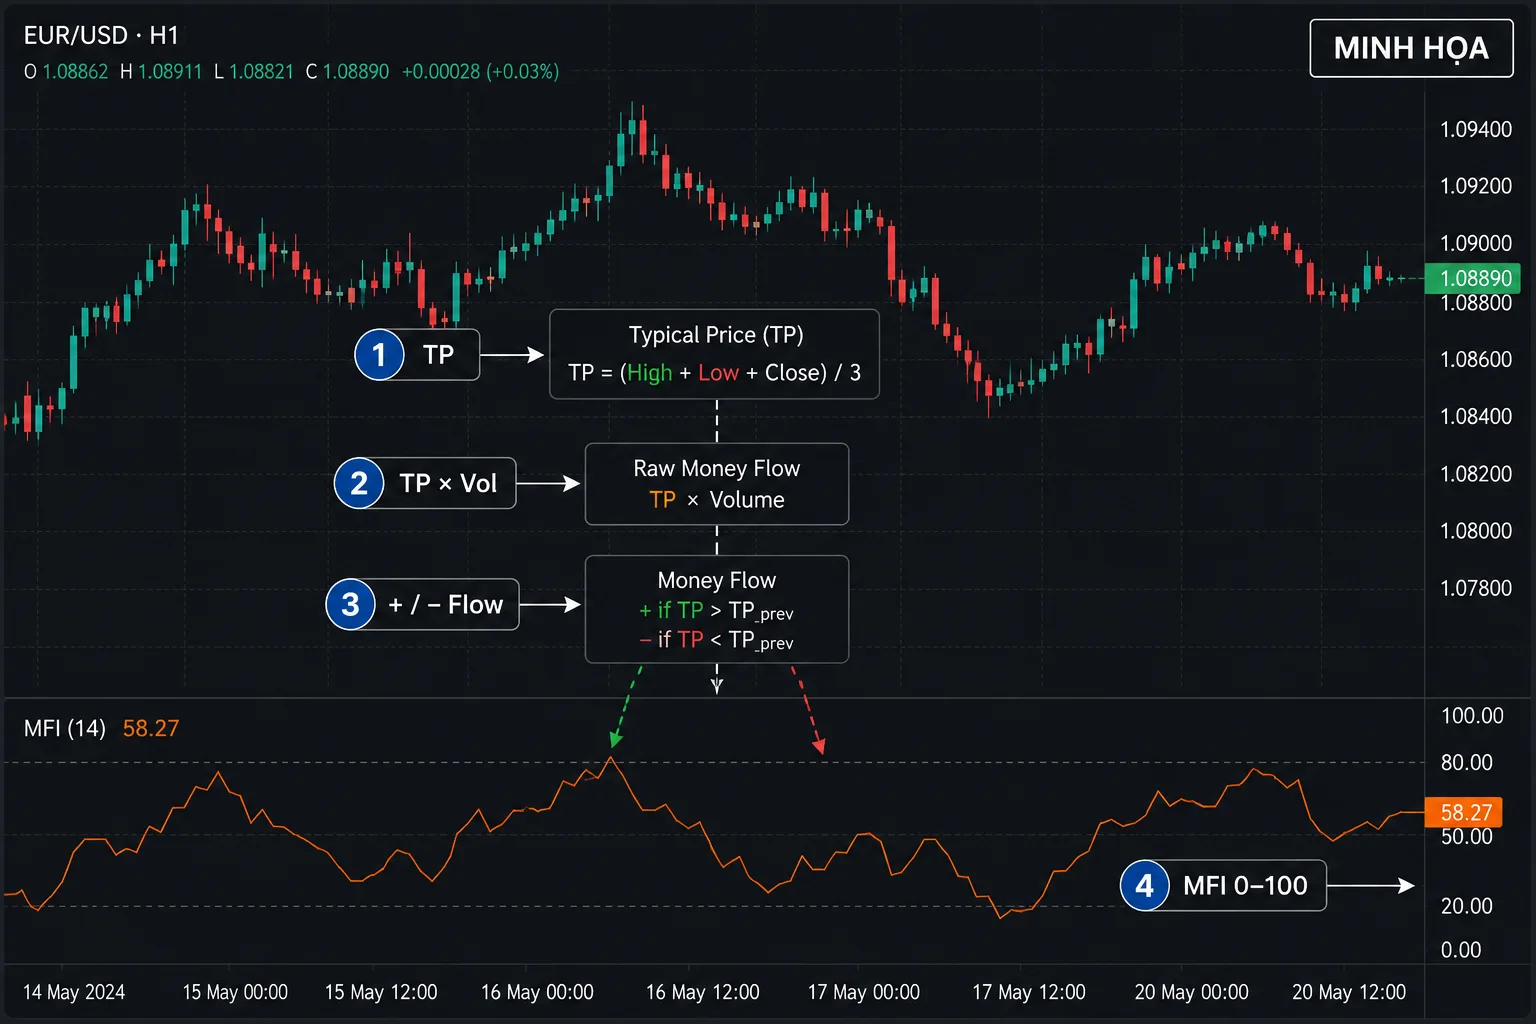Screen dimensions: 1536x1024
Task: Click the 50.00 MFI axis label
Action: click(x=1467, y=837)
